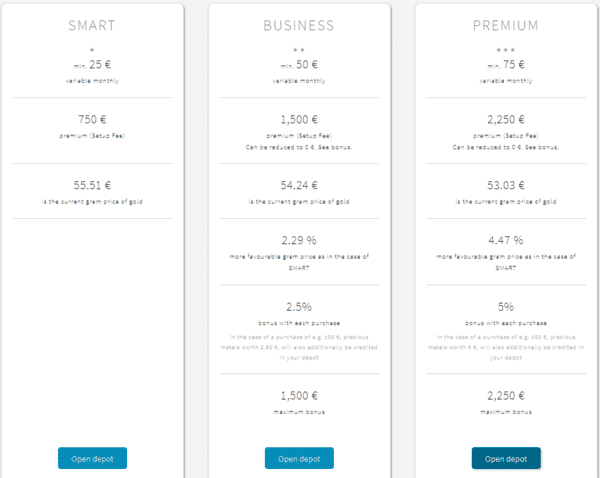Screen dimensions: 600x478
Task: Click the 5% purchase bonus value
Action: 506,307
